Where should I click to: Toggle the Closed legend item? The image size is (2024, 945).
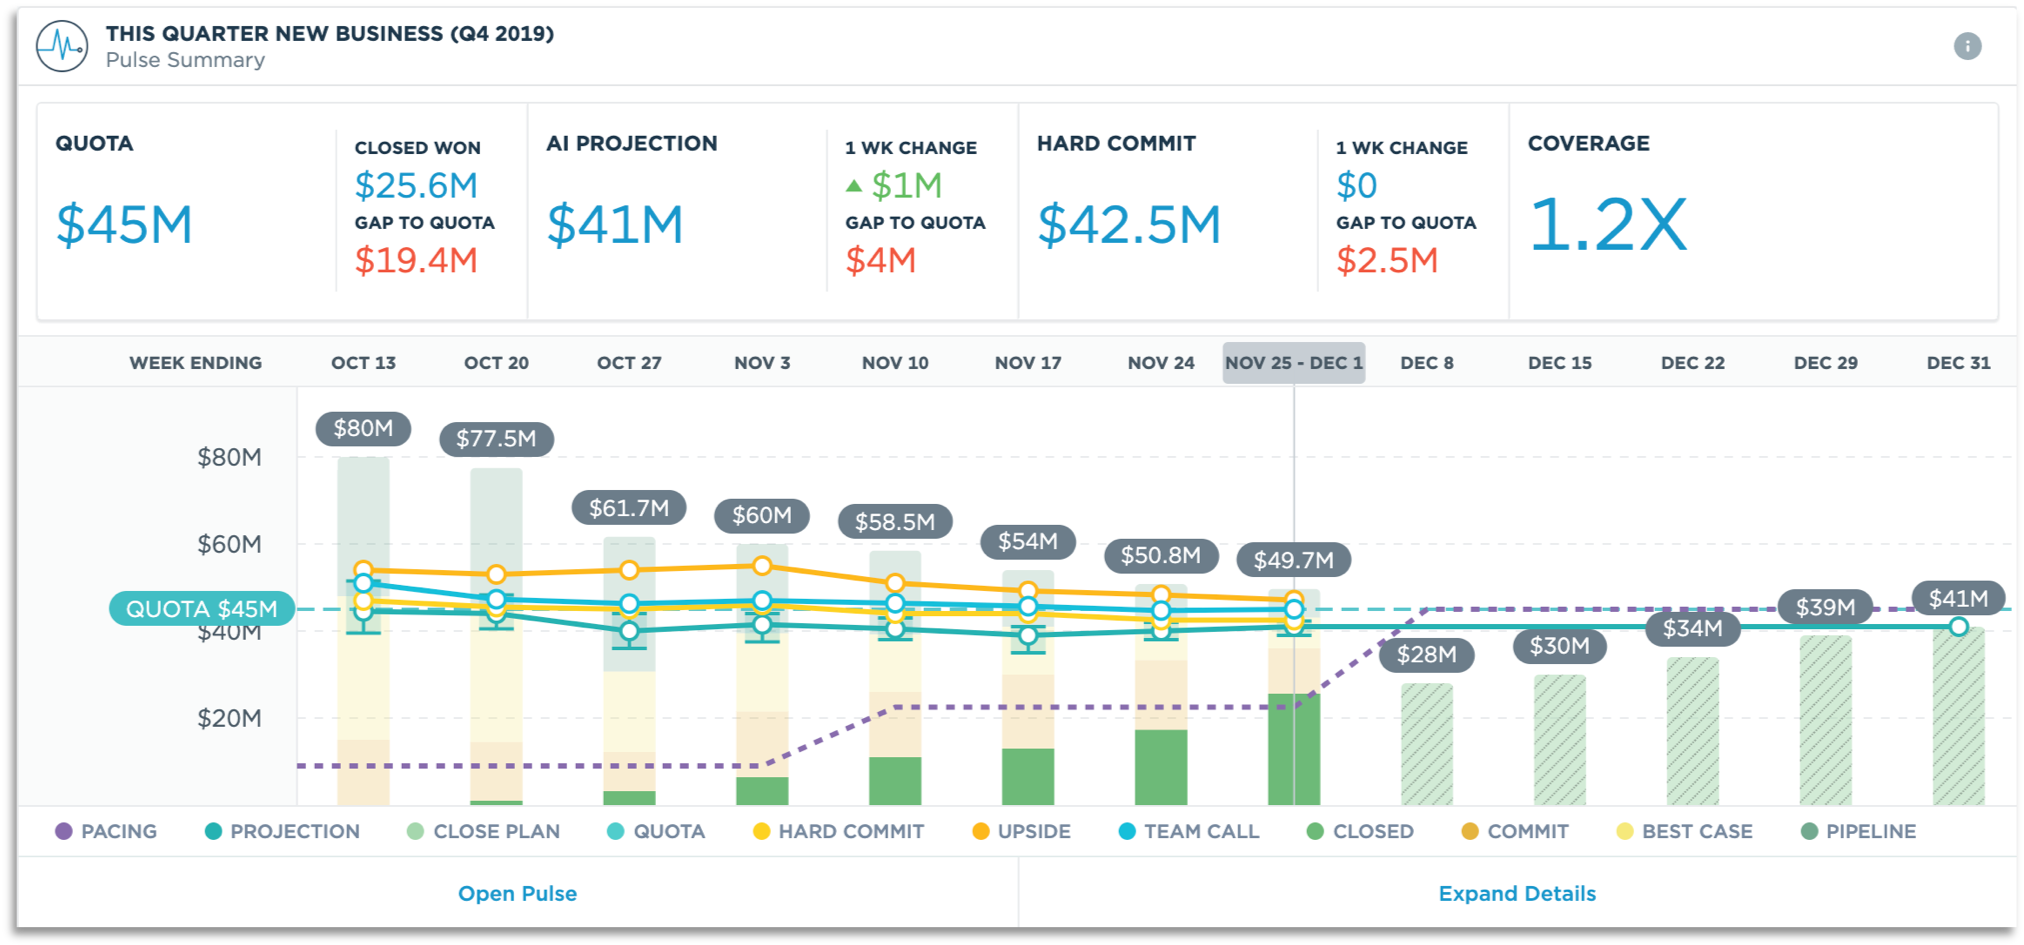[1361, 831]
